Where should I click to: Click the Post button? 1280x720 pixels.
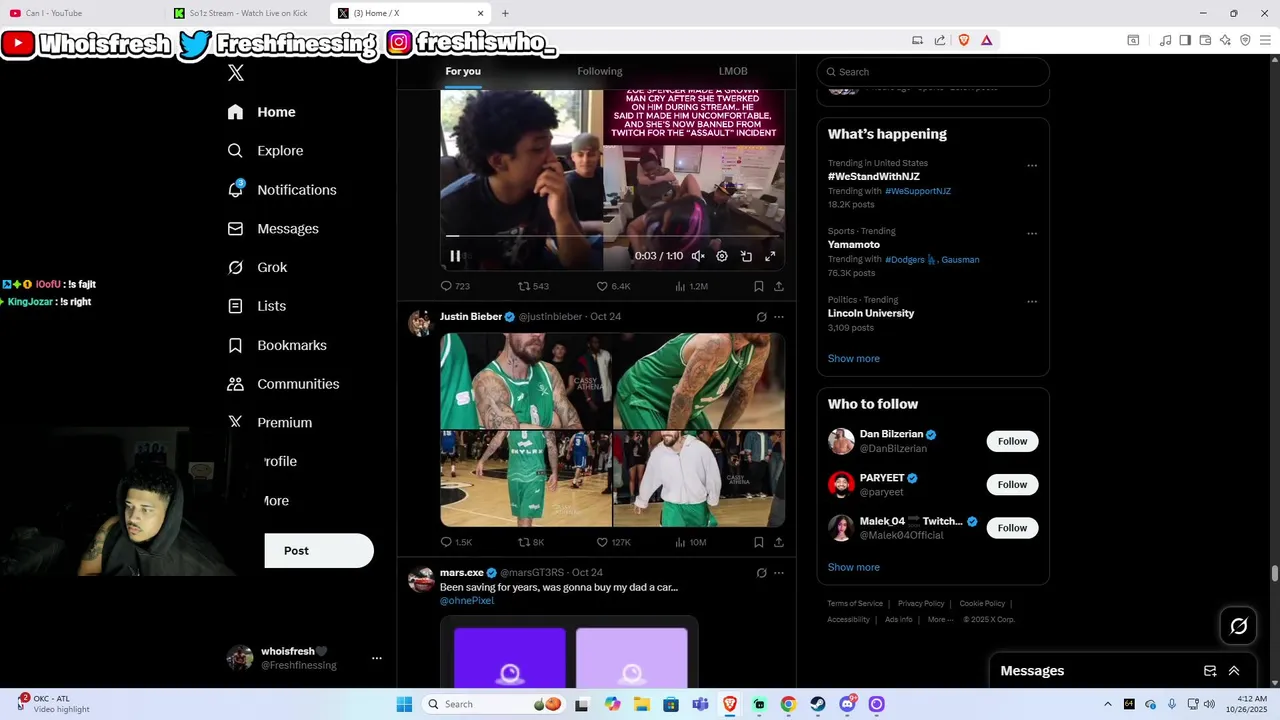[x=319, y=551]
